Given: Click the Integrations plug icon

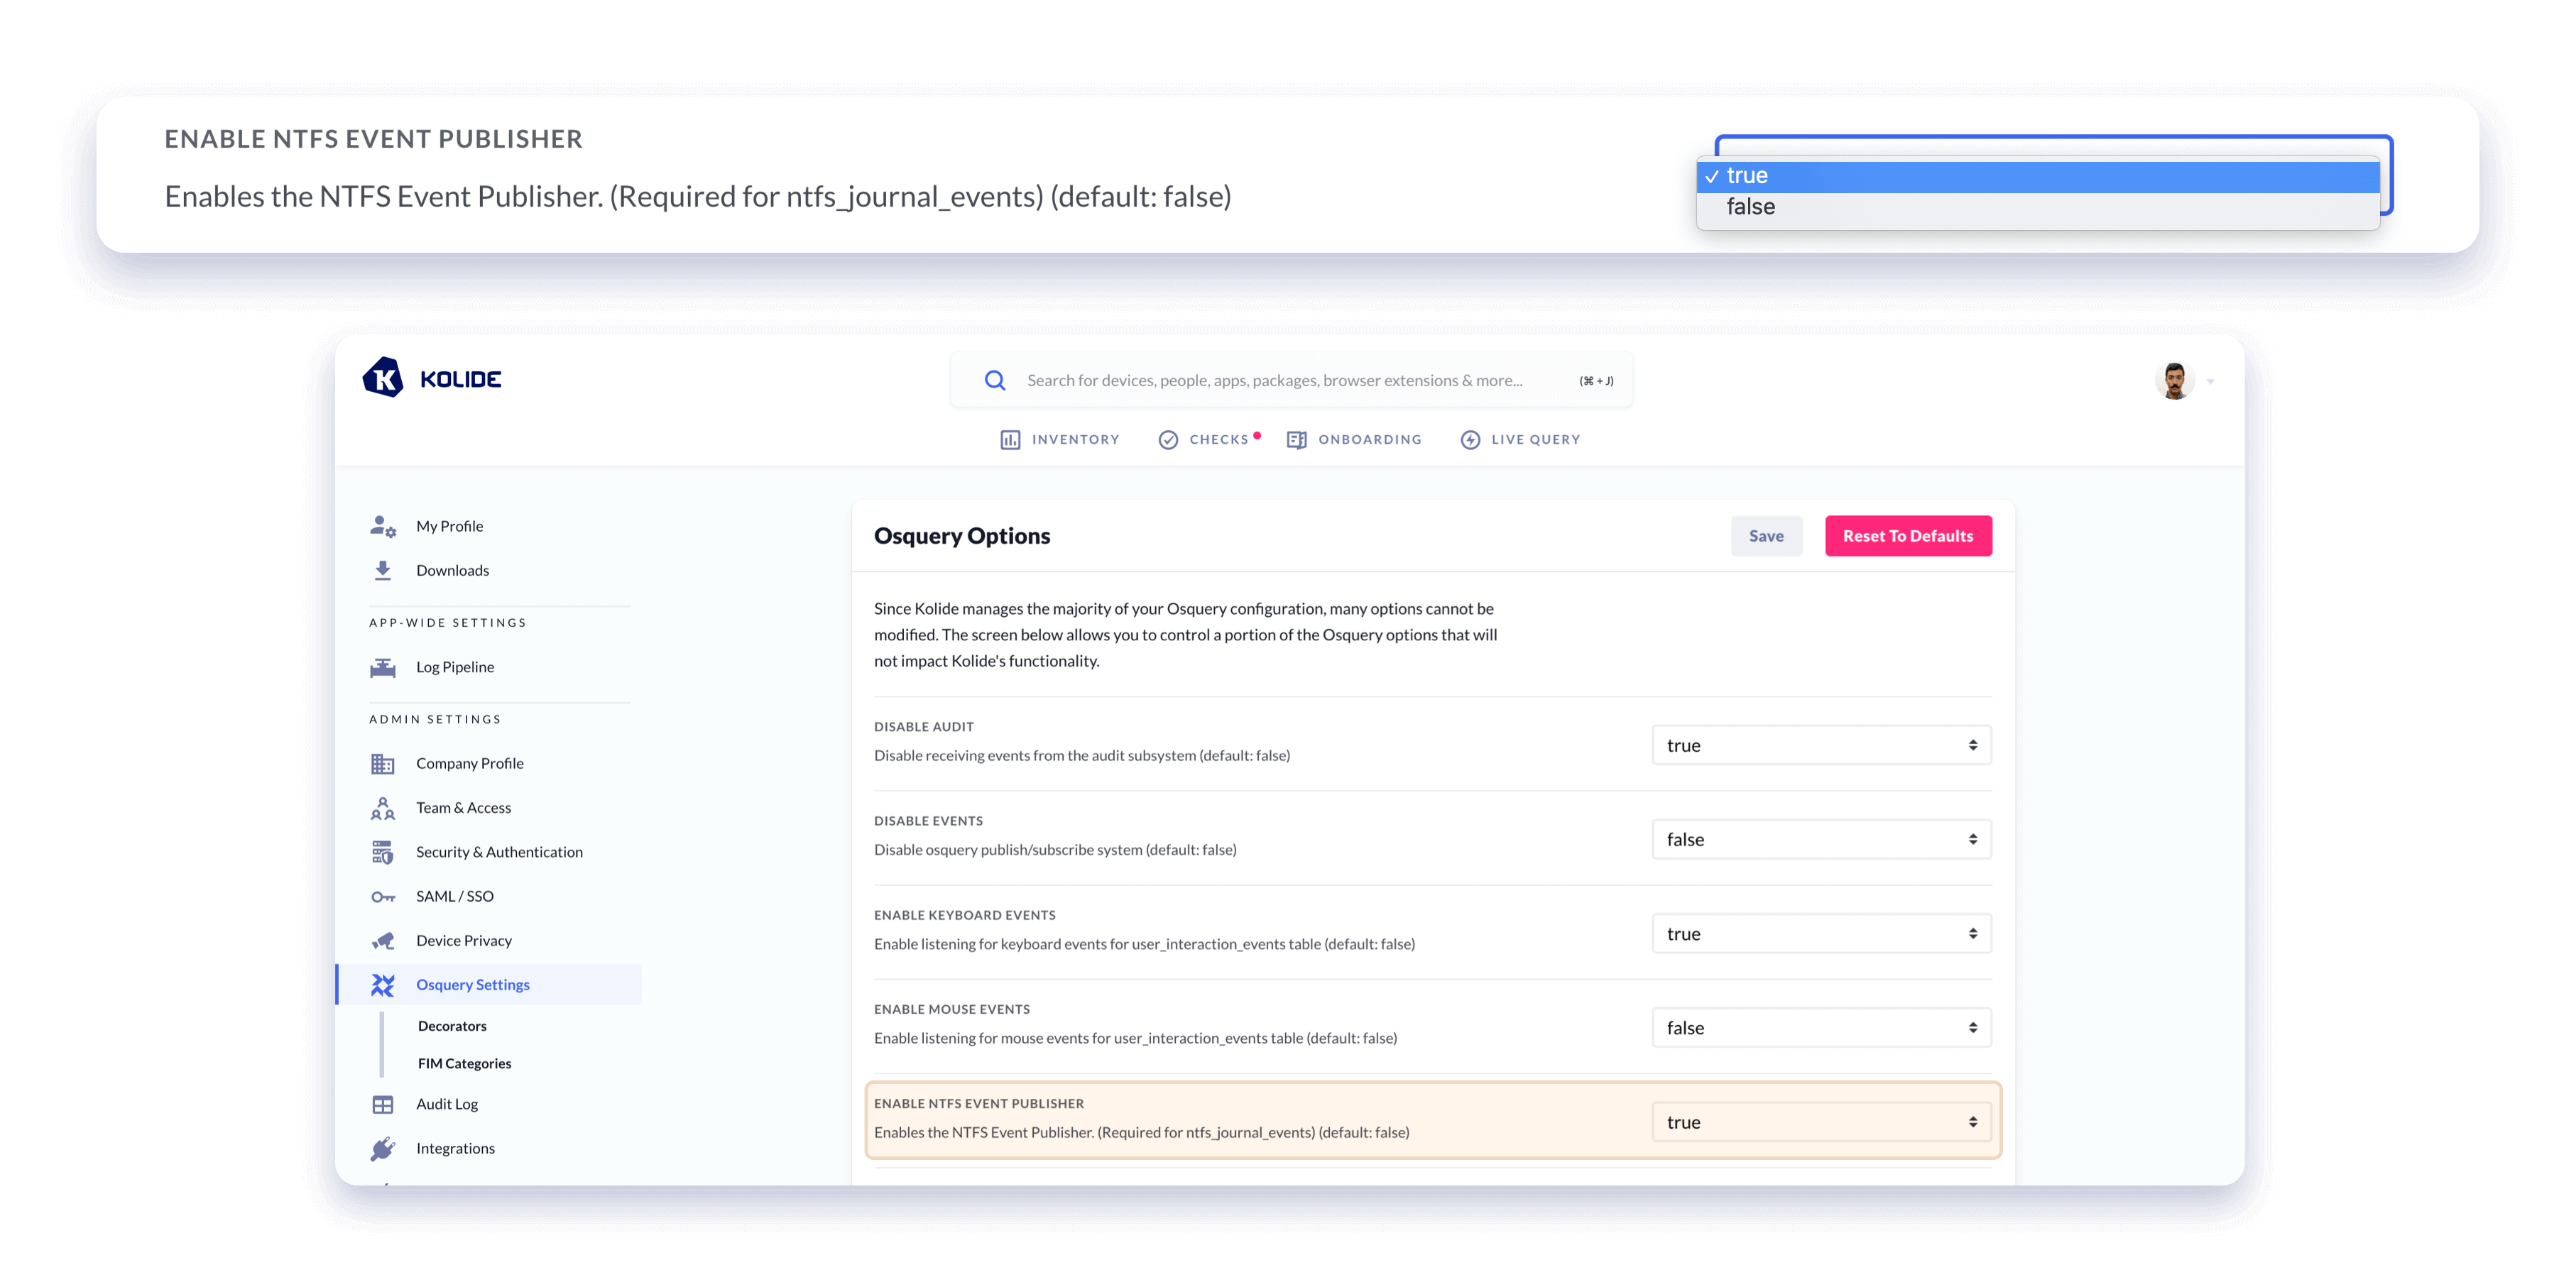Looking at the screenshot, I should [382, 1149].
